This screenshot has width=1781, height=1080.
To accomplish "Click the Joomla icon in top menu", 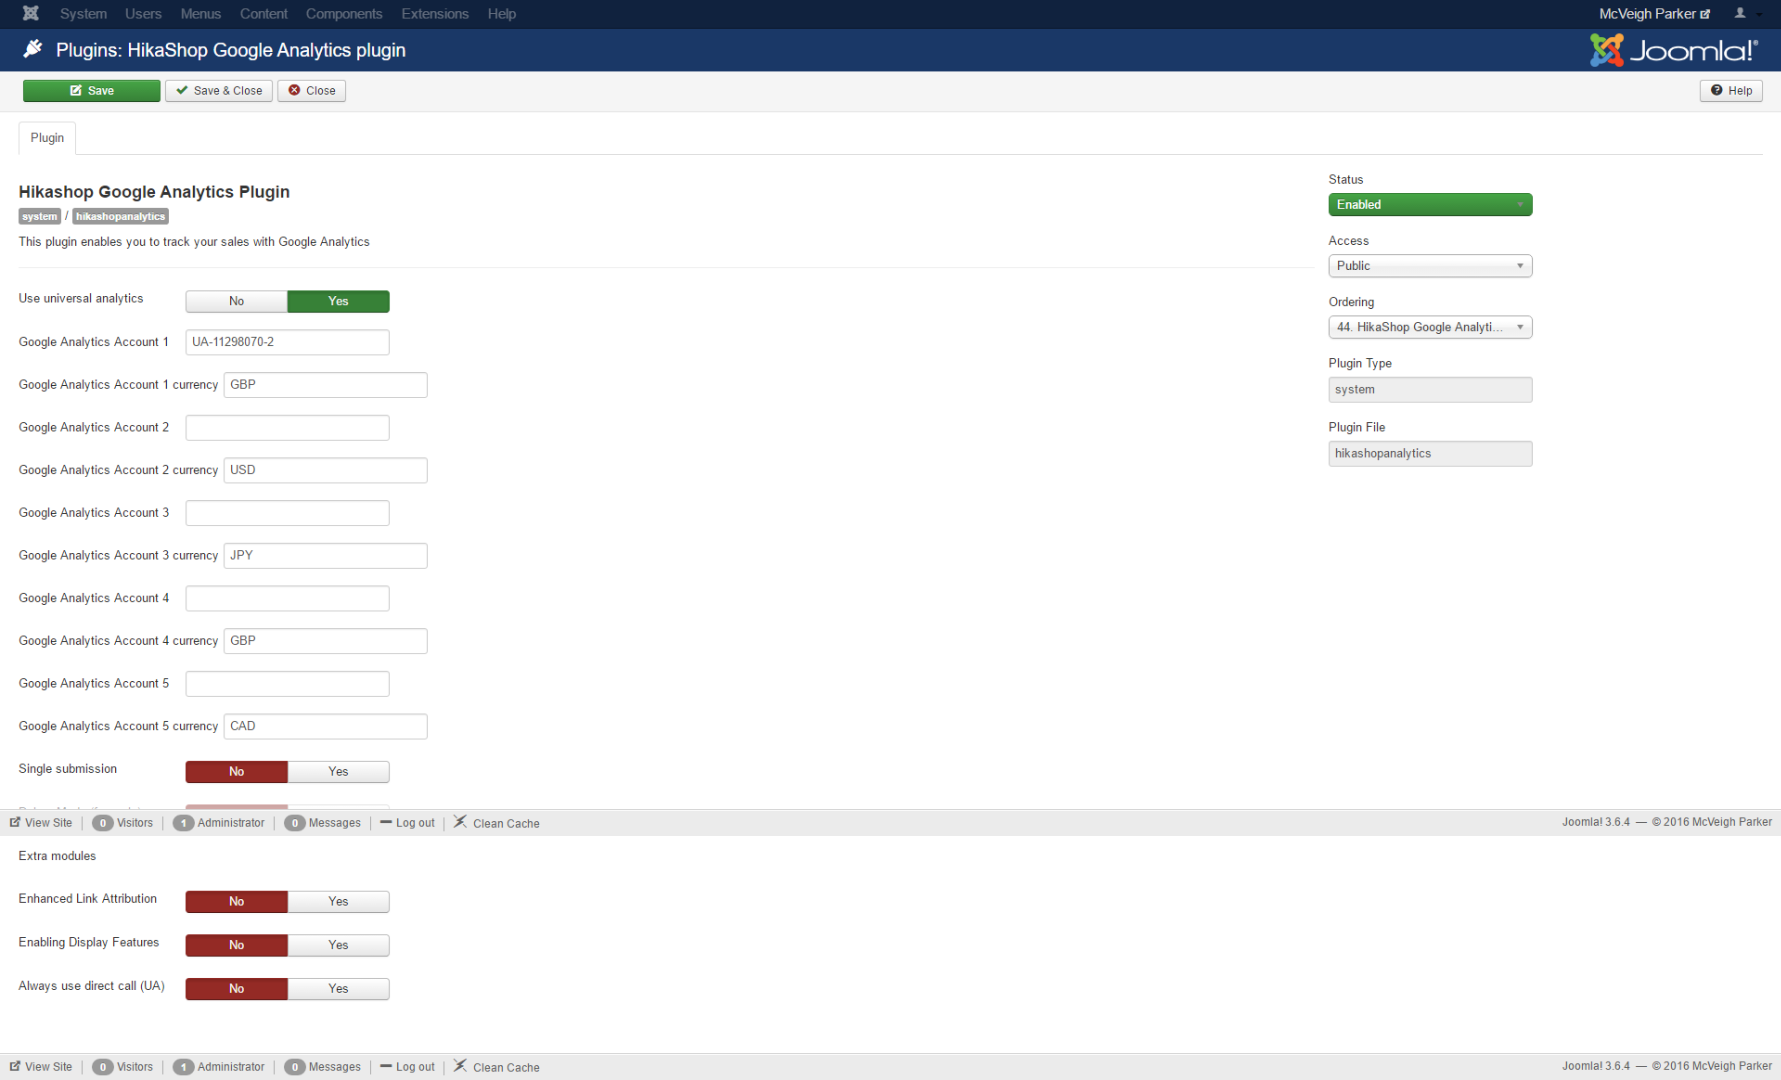I will click(31, 13).
